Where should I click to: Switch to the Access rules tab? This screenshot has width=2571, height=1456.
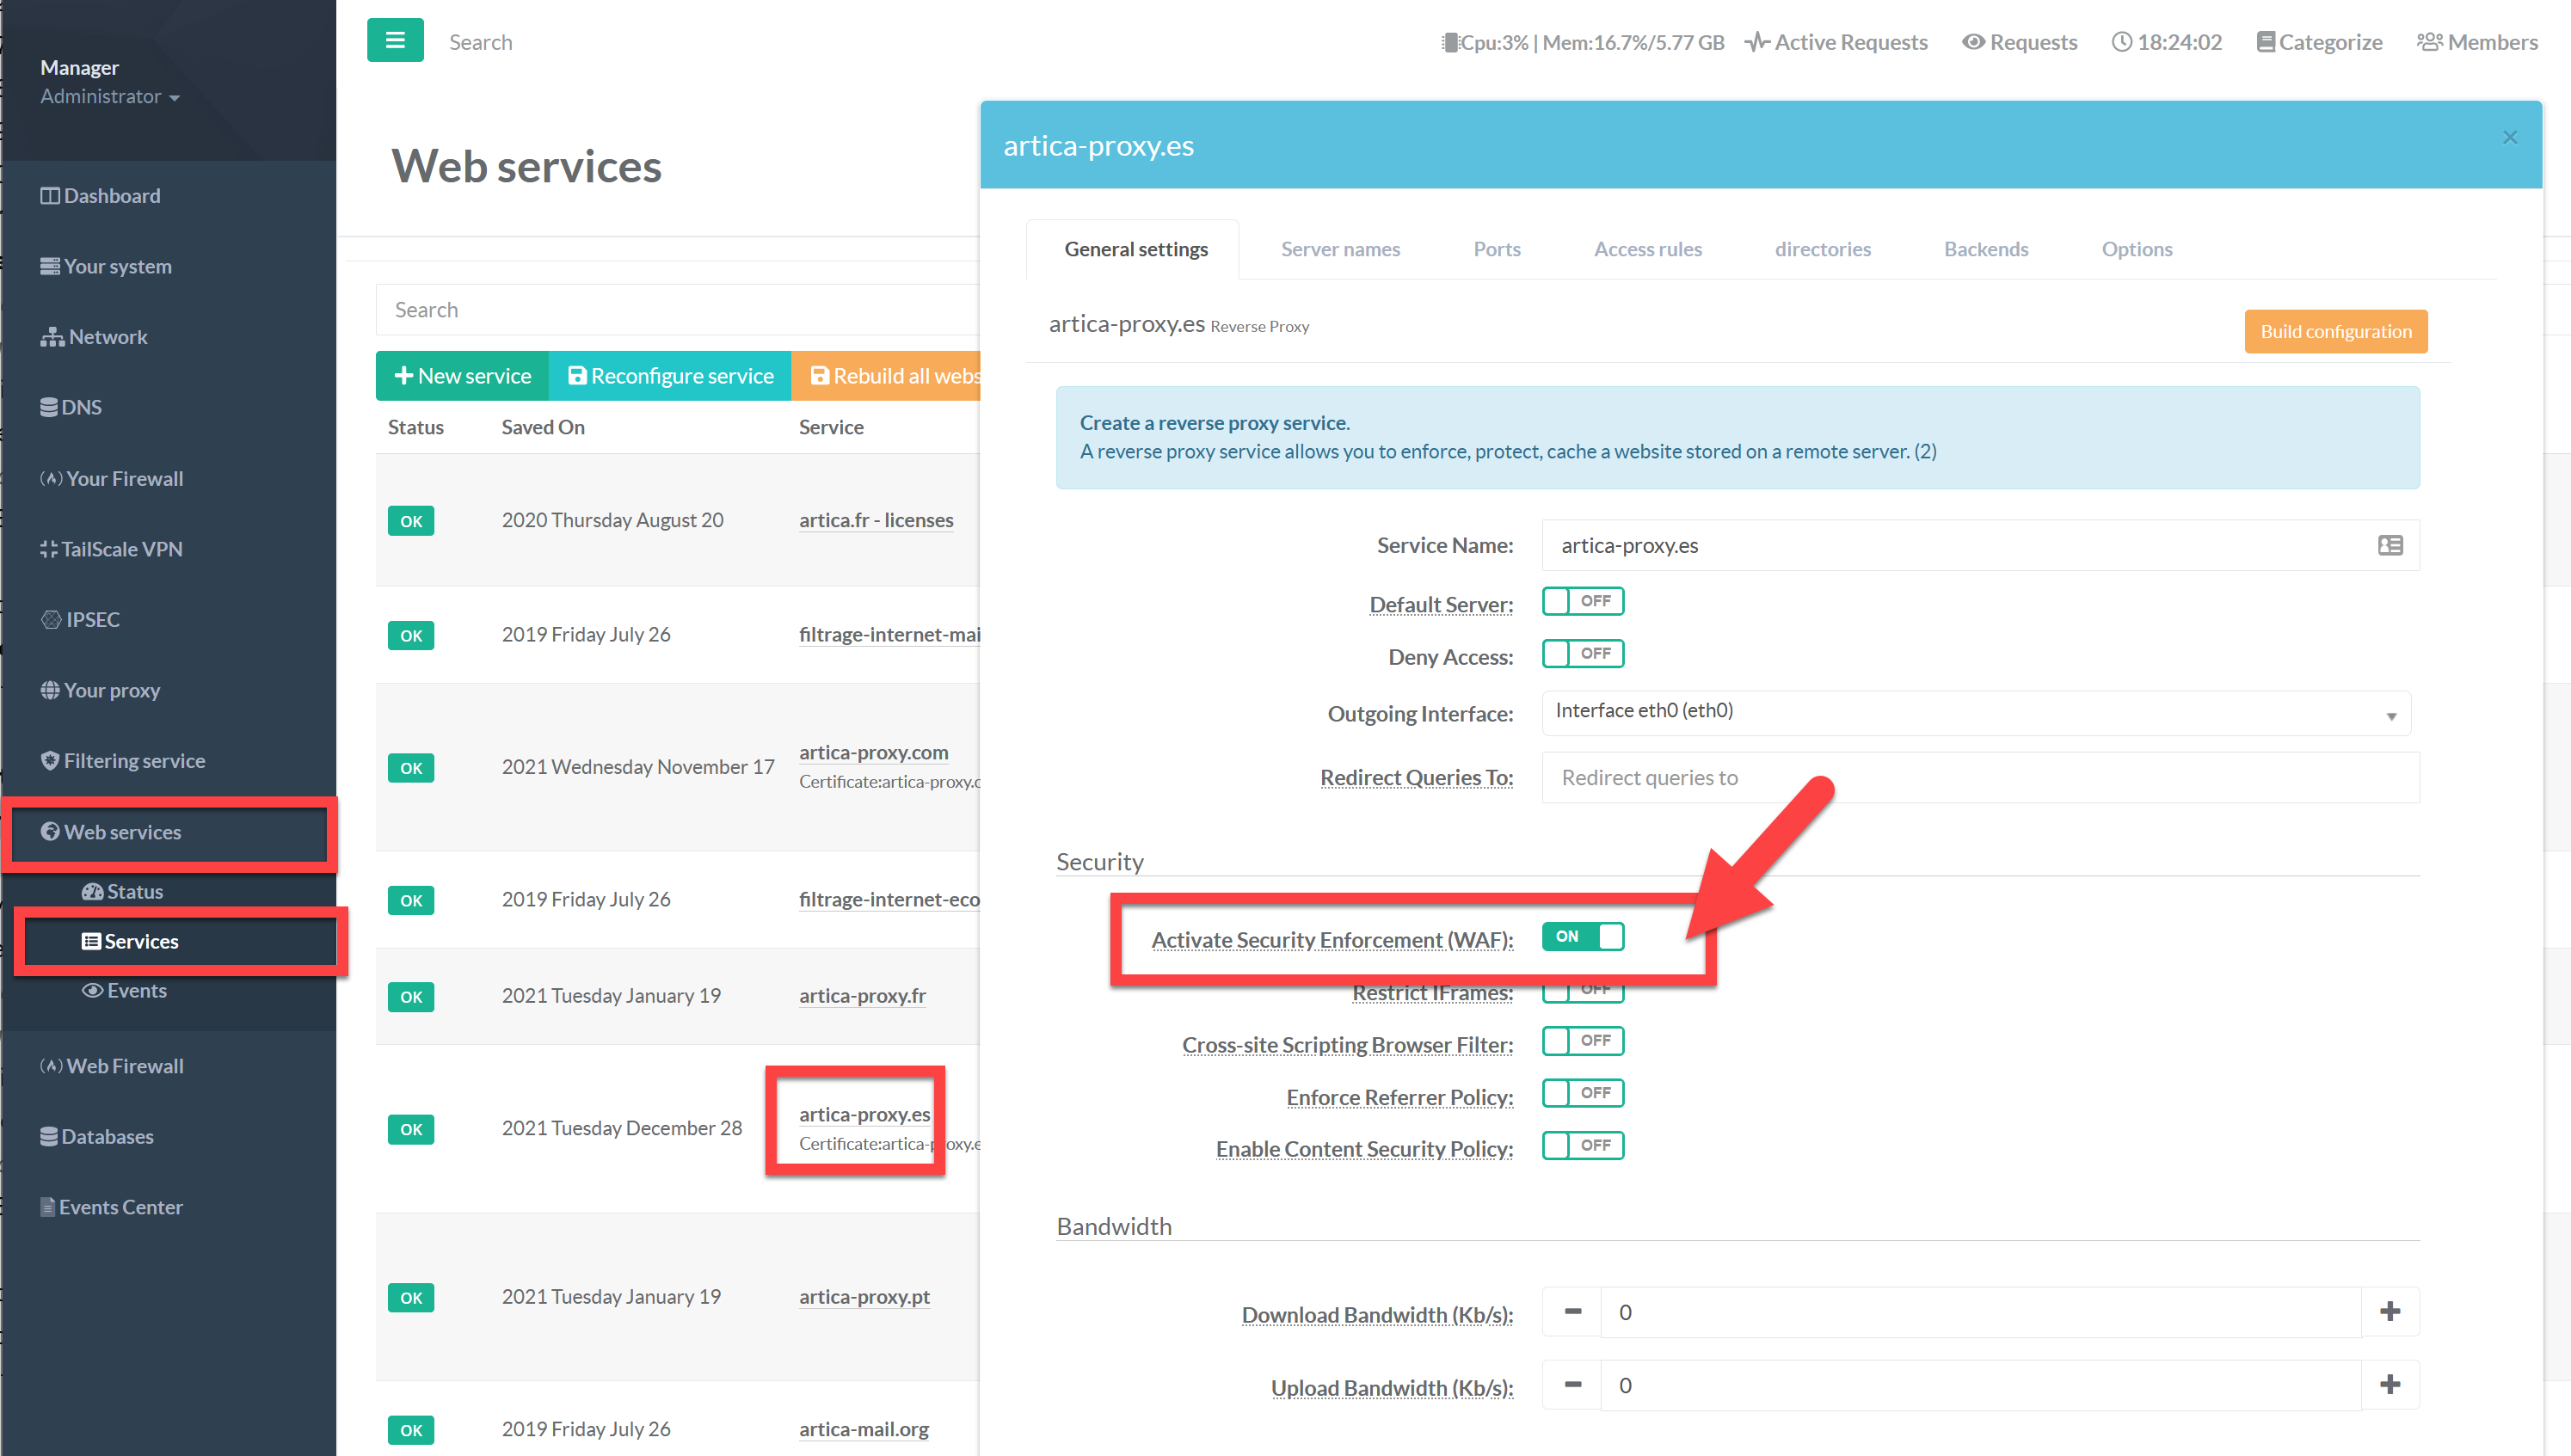1647,249
